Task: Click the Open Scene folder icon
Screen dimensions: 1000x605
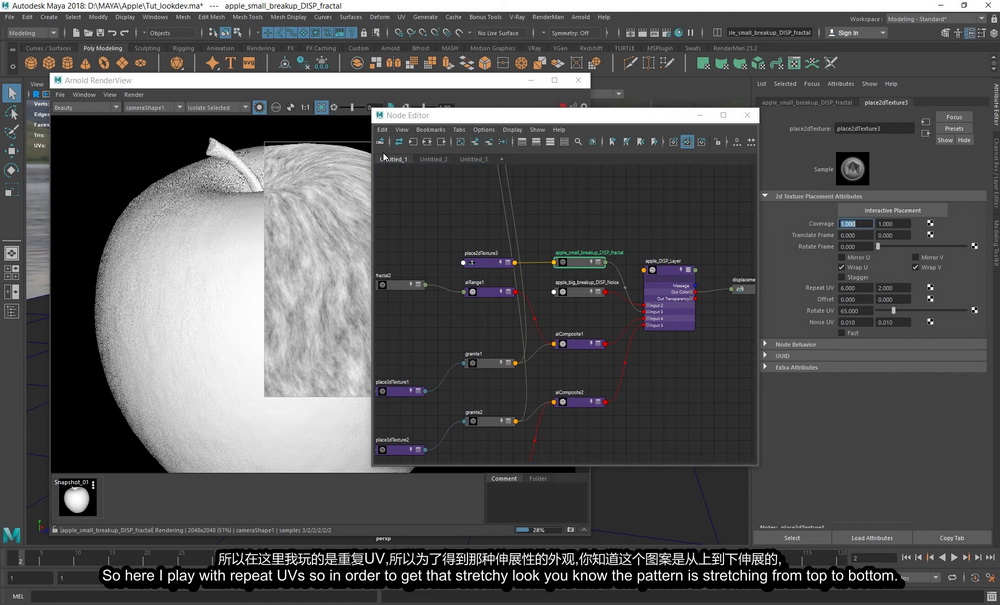Action: 89,33
